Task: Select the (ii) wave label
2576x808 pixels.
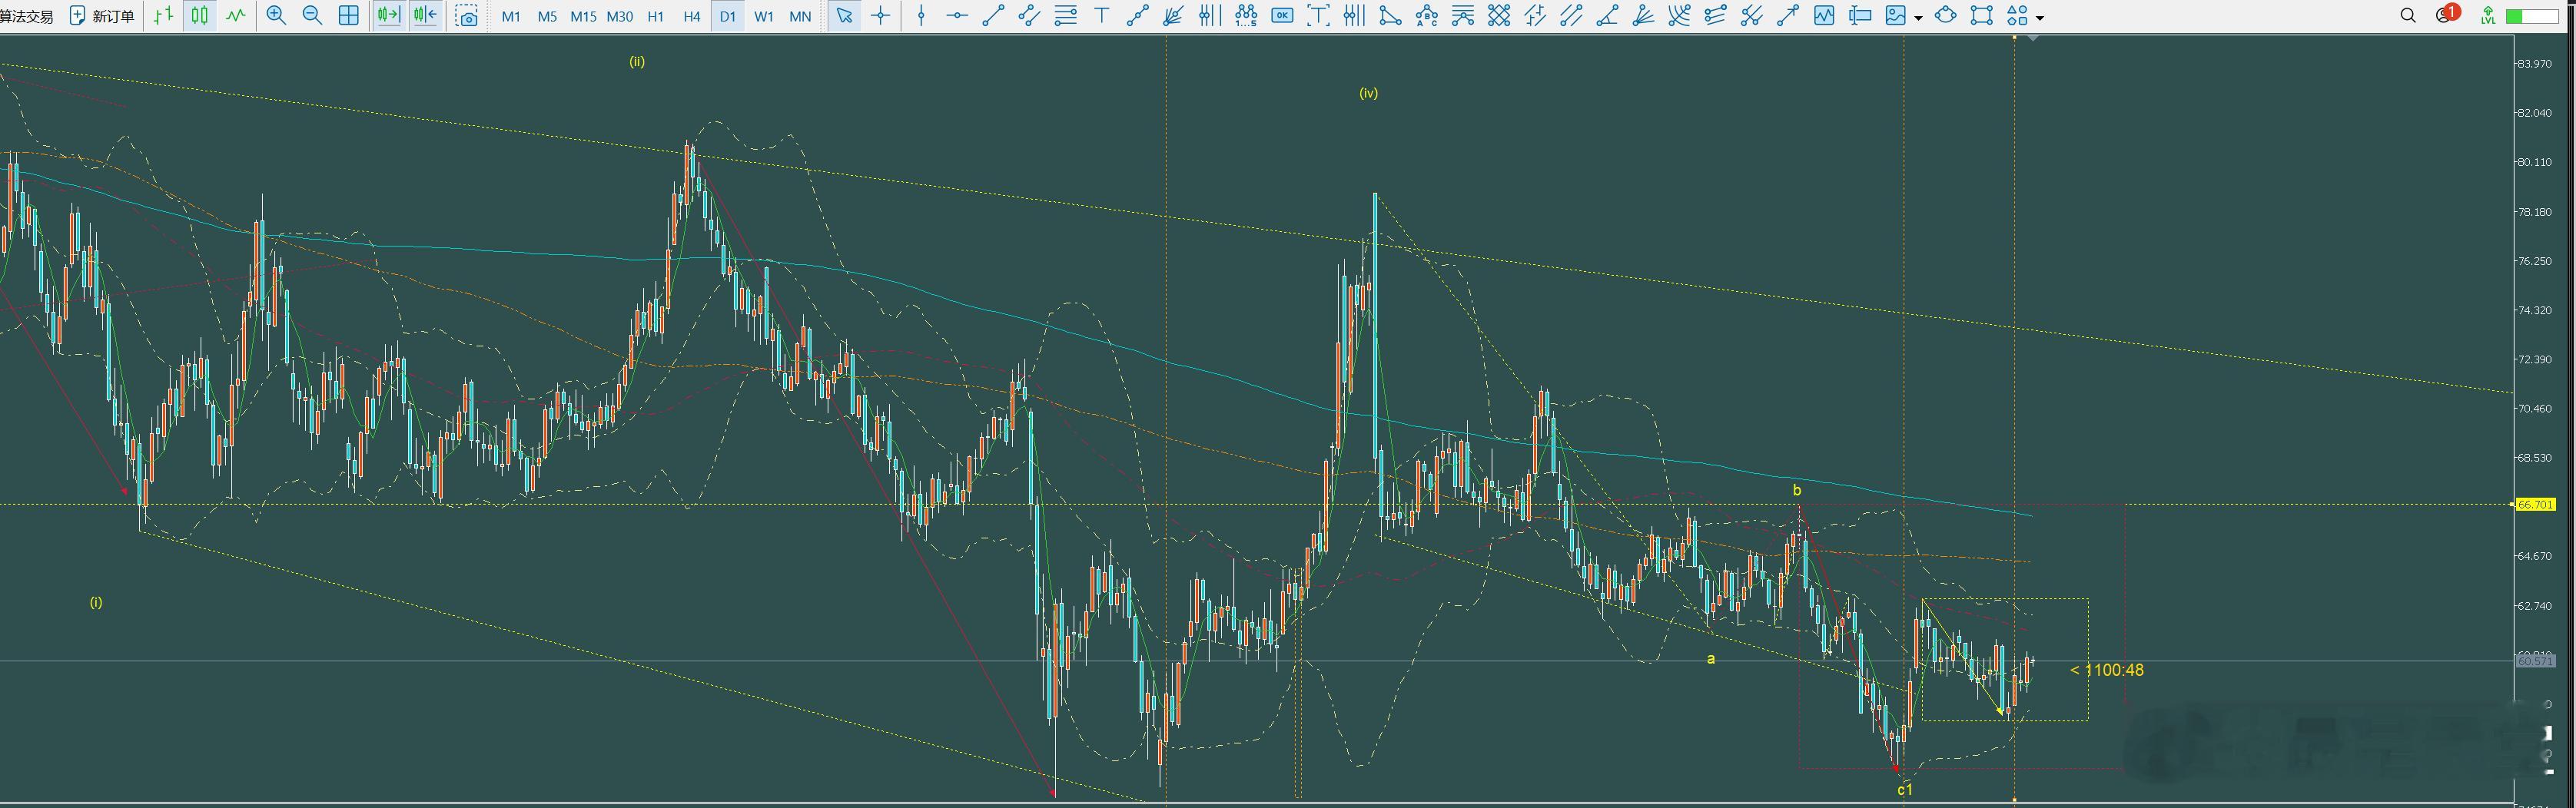Action: pyautogui.click(x=637, y=62)
